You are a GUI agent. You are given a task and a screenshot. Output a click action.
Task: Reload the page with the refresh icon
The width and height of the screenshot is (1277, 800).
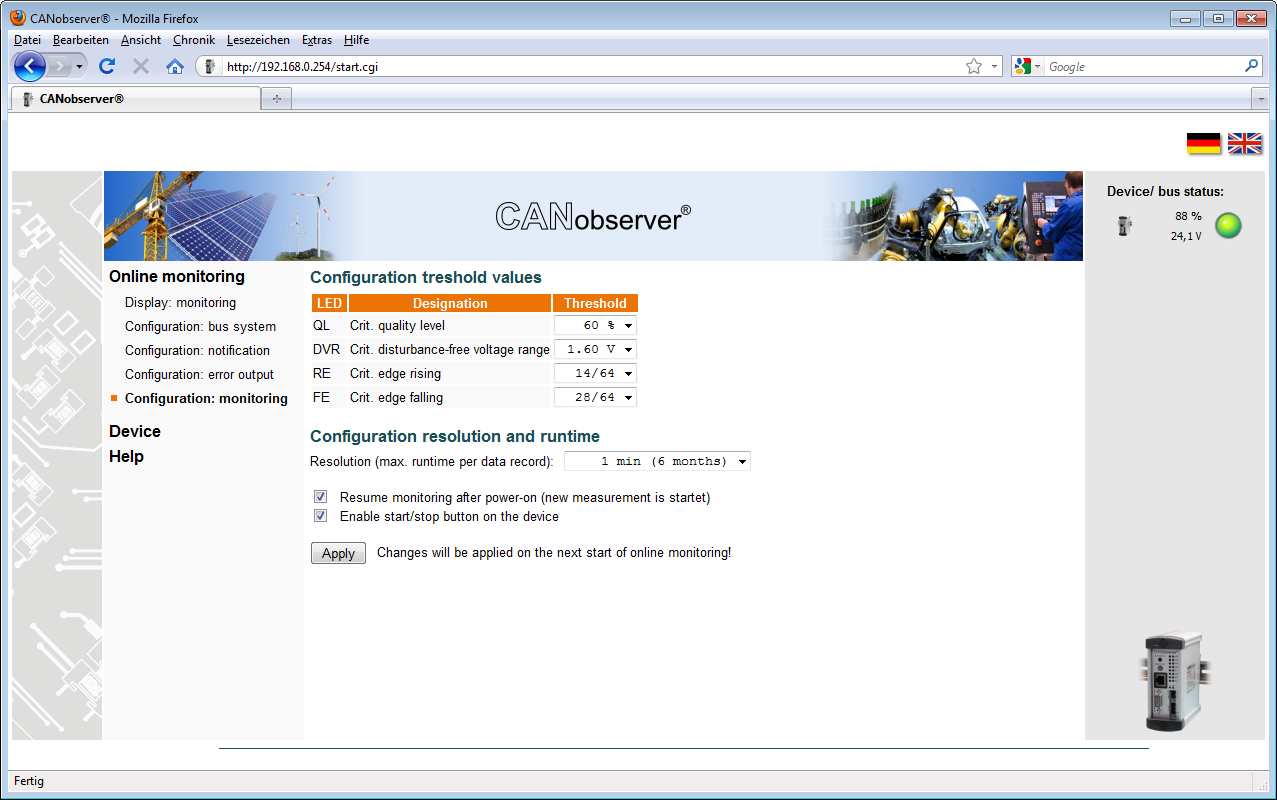(107, 67)
